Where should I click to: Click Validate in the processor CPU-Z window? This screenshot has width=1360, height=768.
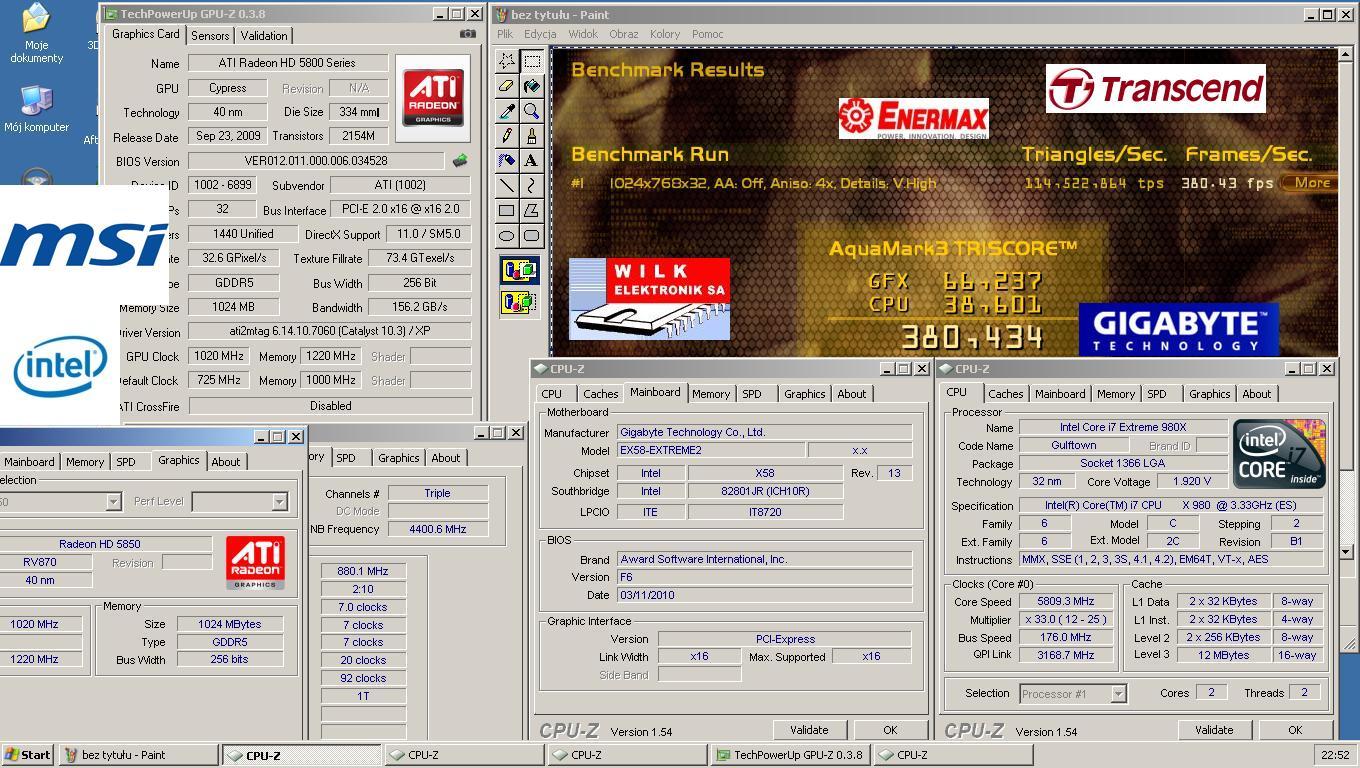click(1214, 730)
